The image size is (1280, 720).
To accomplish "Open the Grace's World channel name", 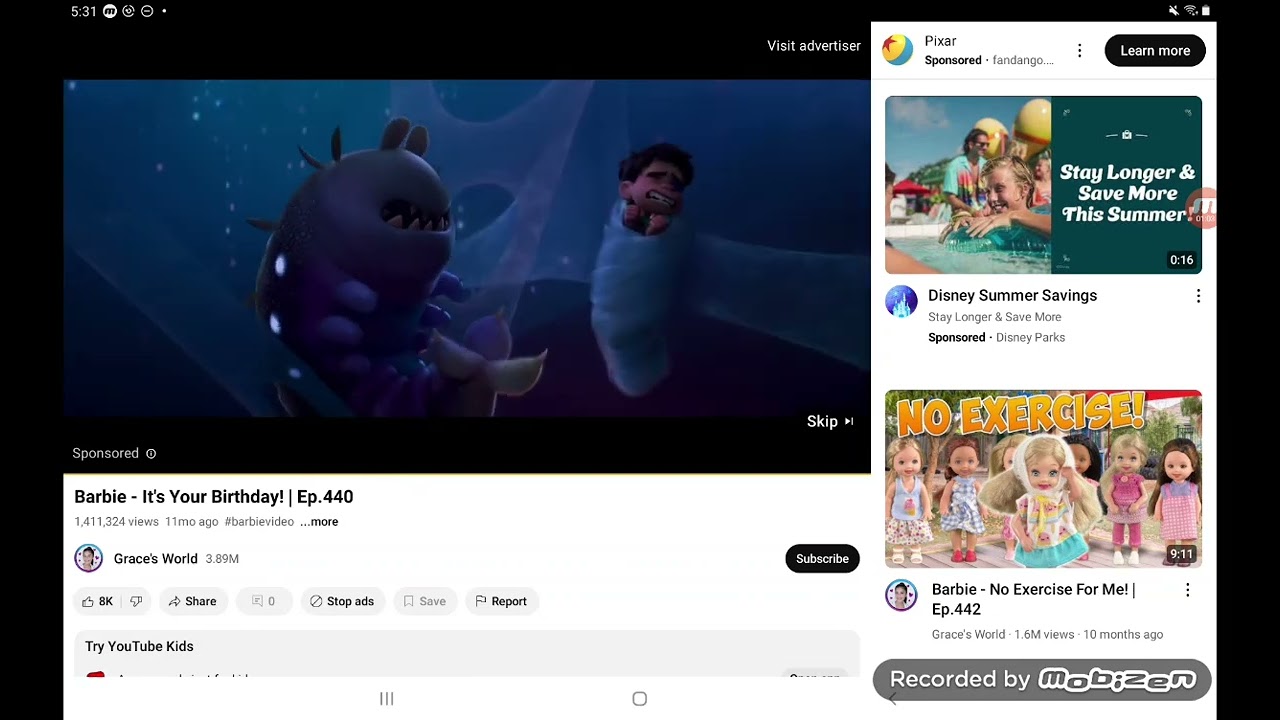I will pyautogui.click(x=155, y=558).
